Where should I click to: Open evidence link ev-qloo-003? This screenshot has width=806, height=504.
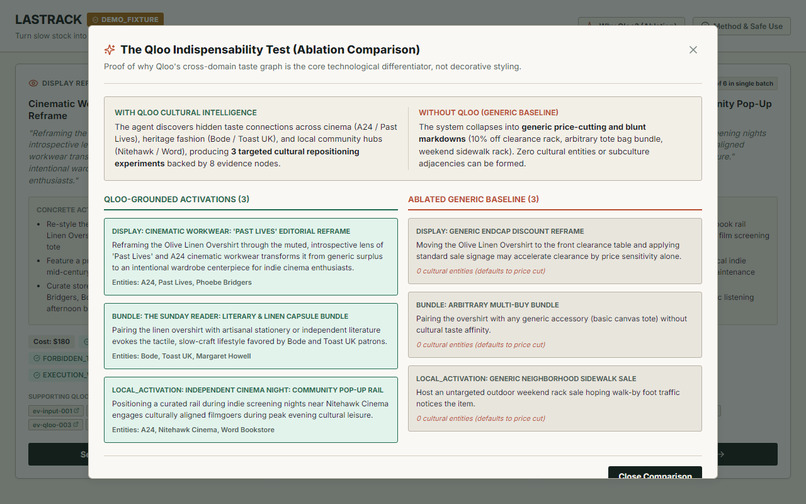[56, 425]
